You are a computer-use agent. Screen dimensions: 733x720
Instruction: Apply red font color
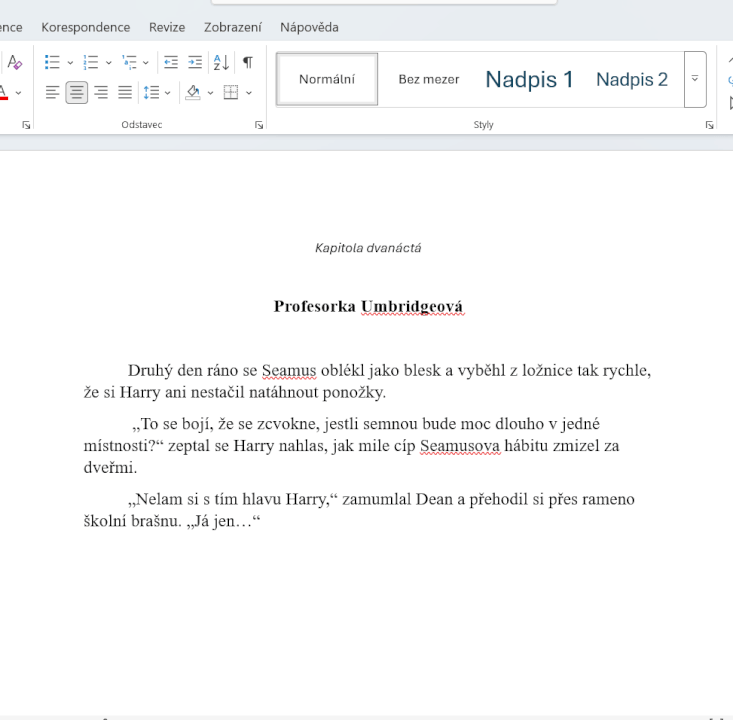click(x=3, y=92)
